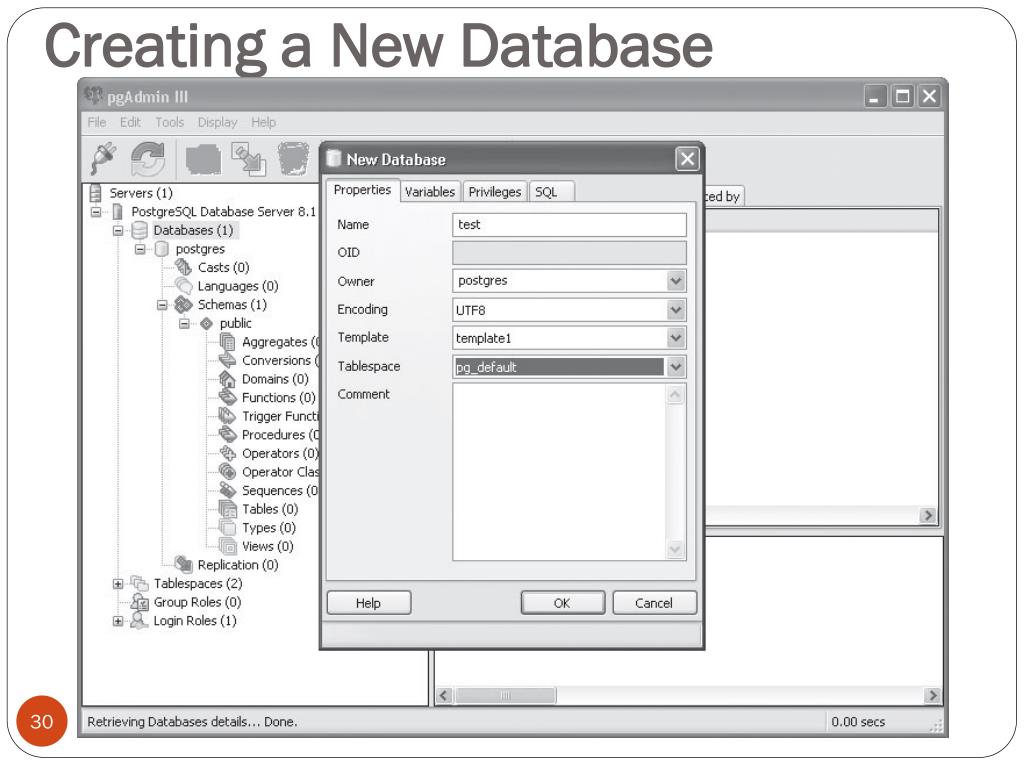Screen dimensions: 1024x768
Task: Click the public schema diamond icon
Action: 206,323
